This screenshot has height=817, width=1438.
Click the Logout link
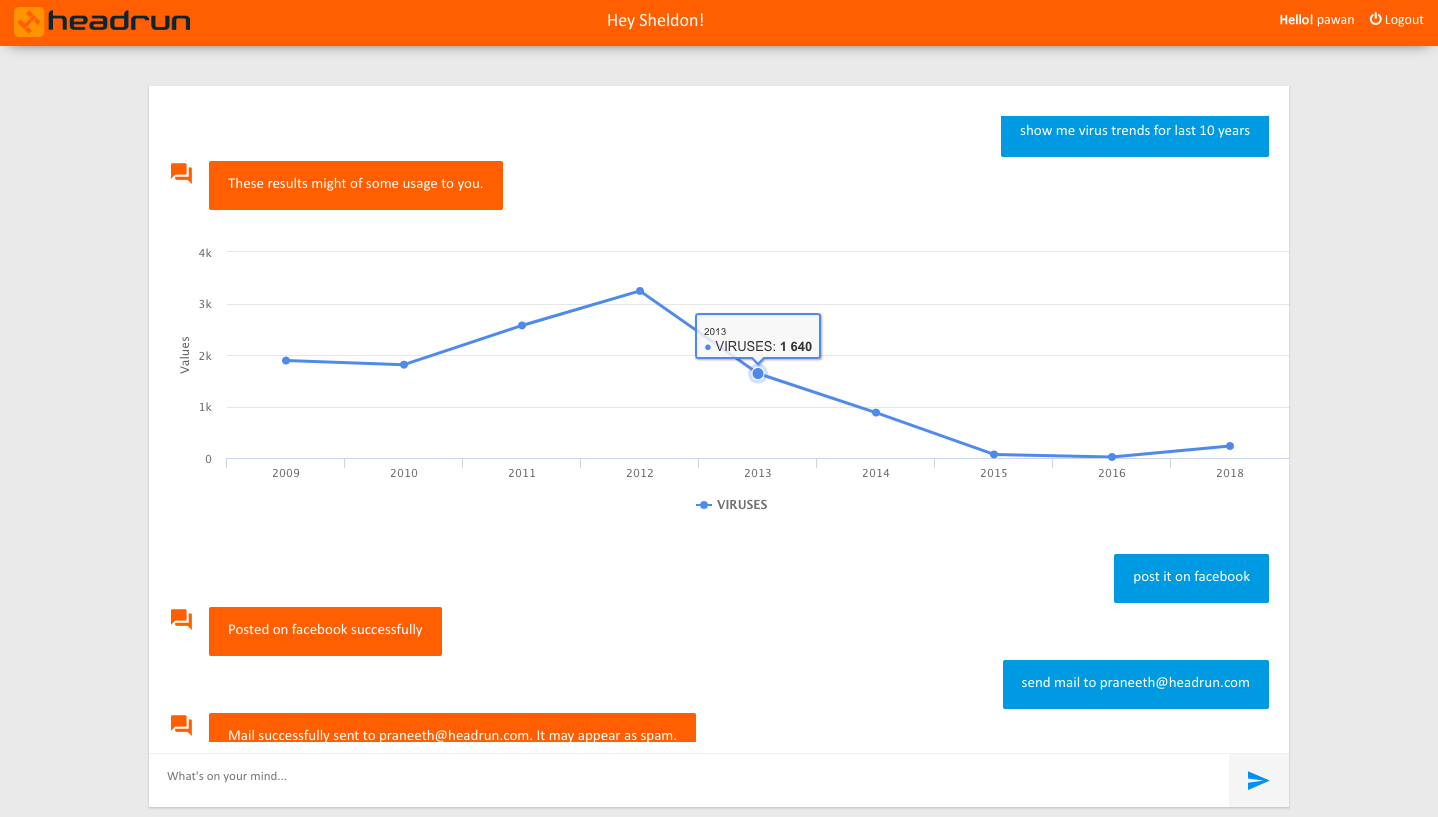(x=1397, y=19)
